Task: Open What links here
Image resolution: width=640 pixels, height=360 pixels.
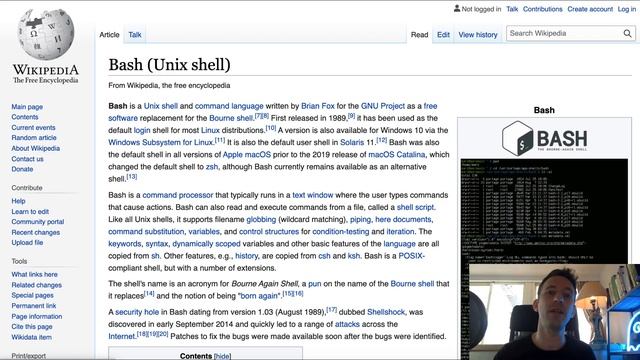Action: point(34,274)
